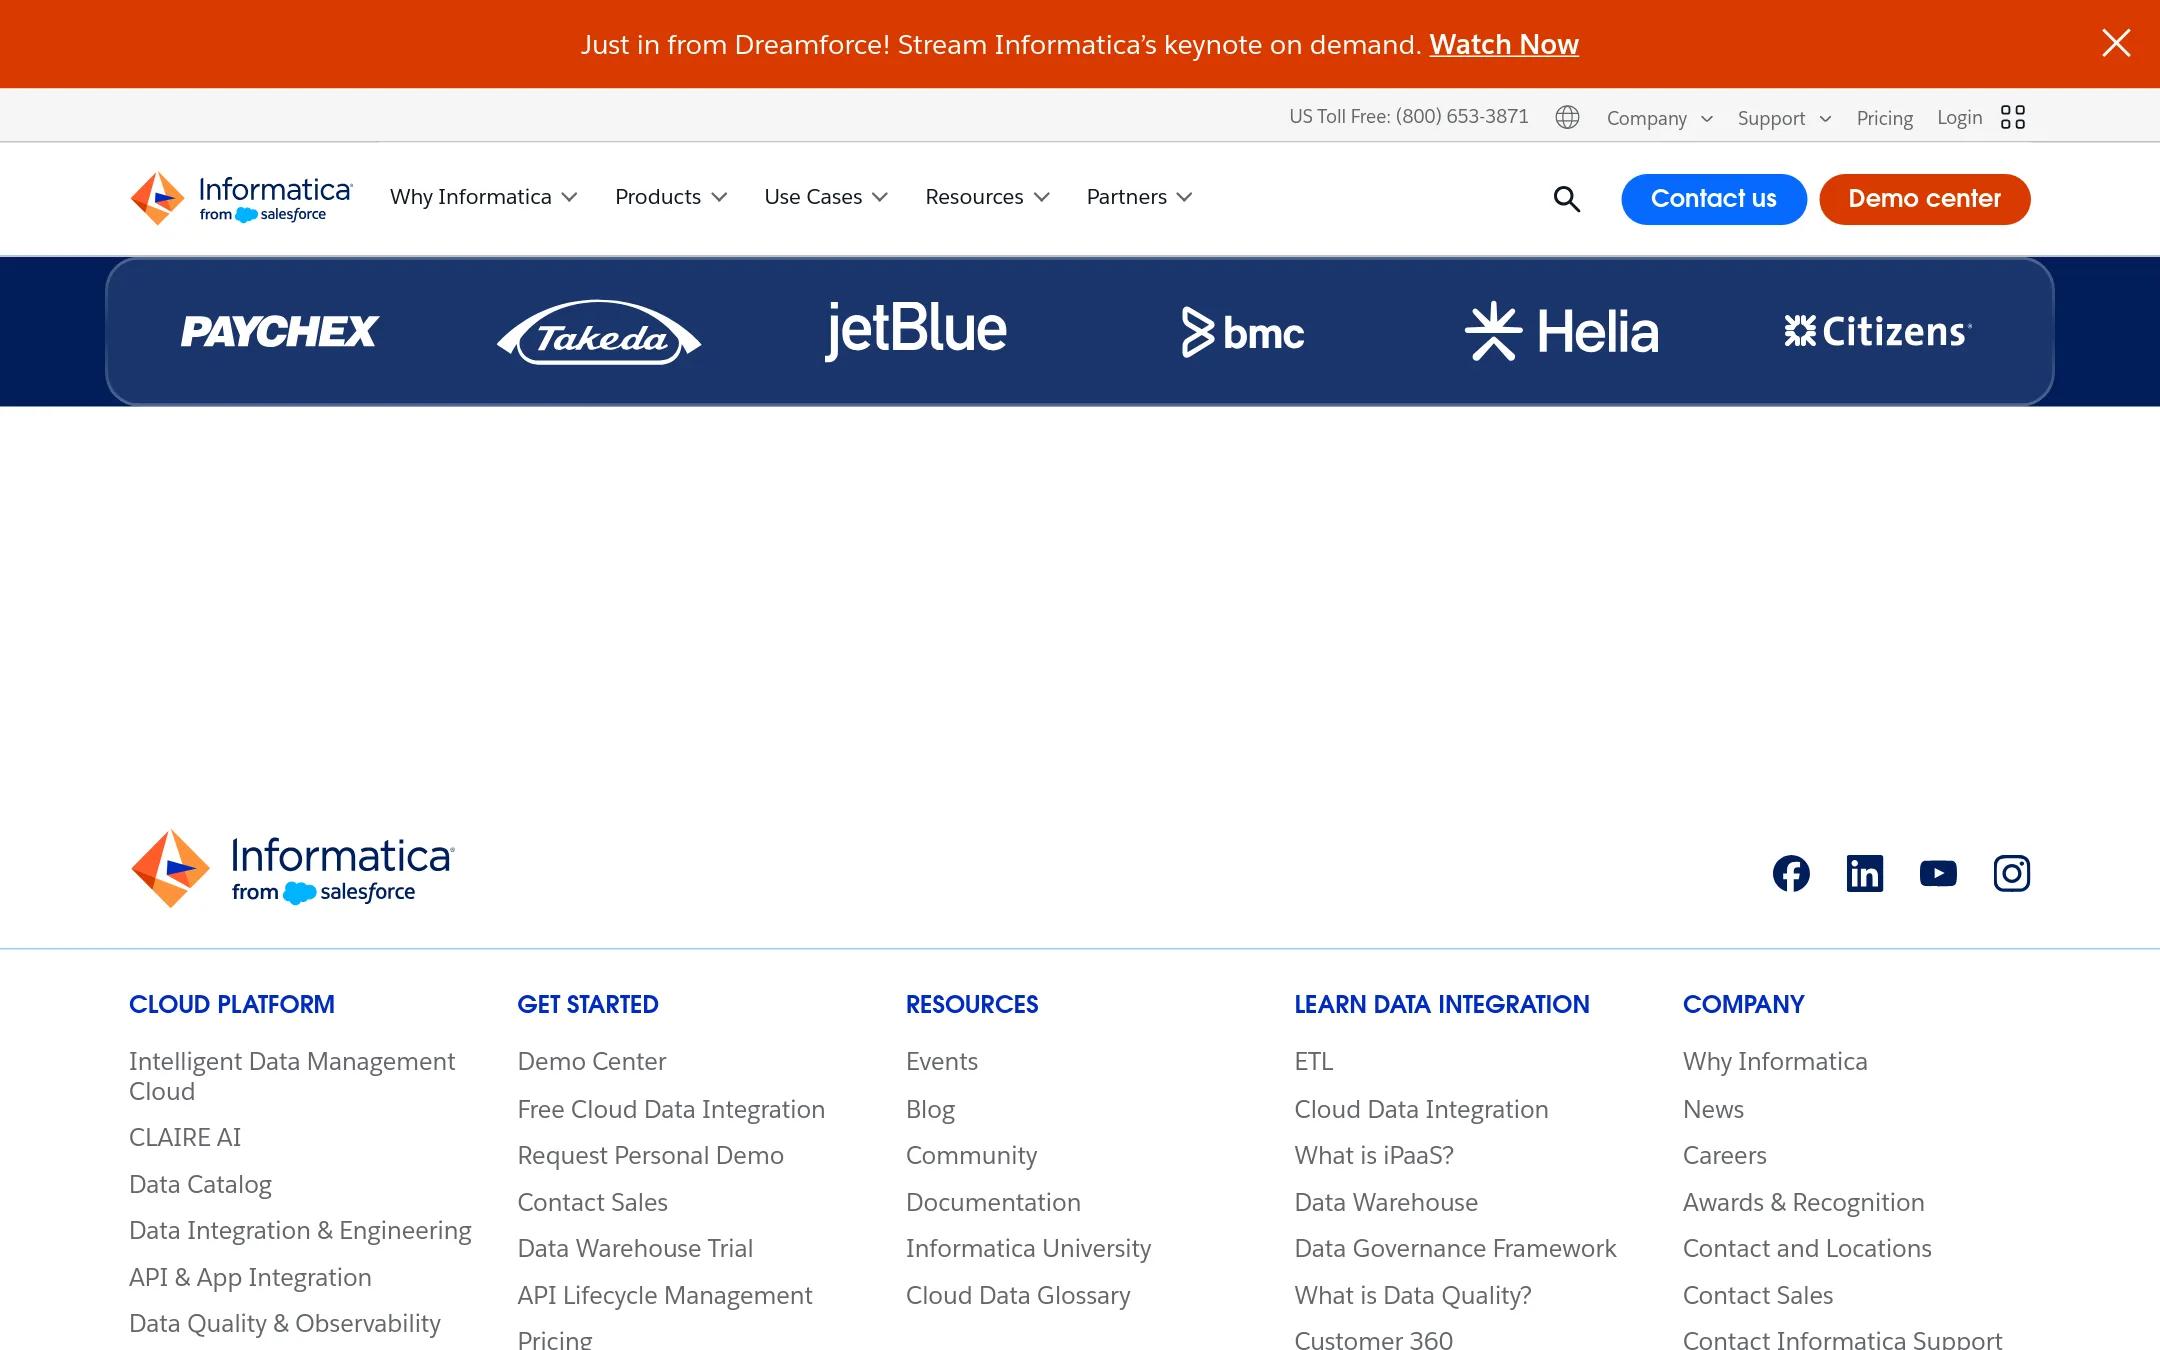This screenshot has width=2160, height=1350.
Task: Open the CLAIRE AI footer link
Action: (185, 1137)
